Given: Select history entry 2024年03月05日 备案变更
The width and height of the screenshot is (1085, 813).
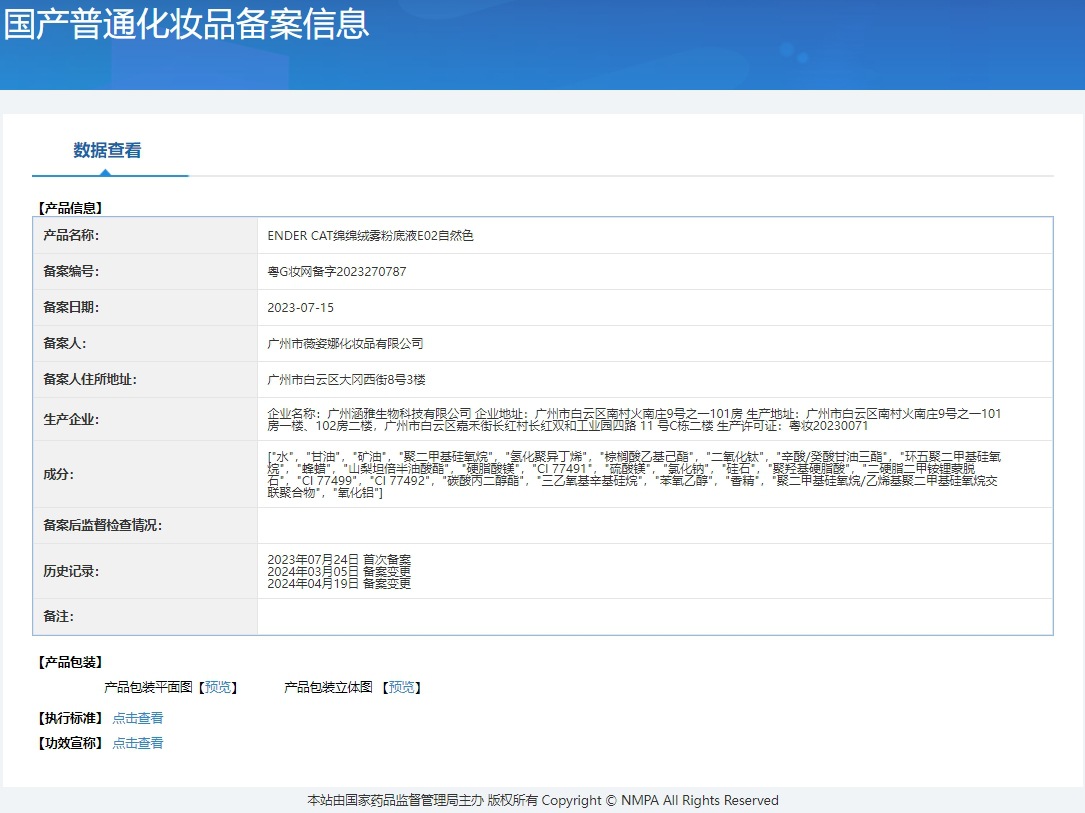Looking at the screenshot, I should tap(339, 572).
